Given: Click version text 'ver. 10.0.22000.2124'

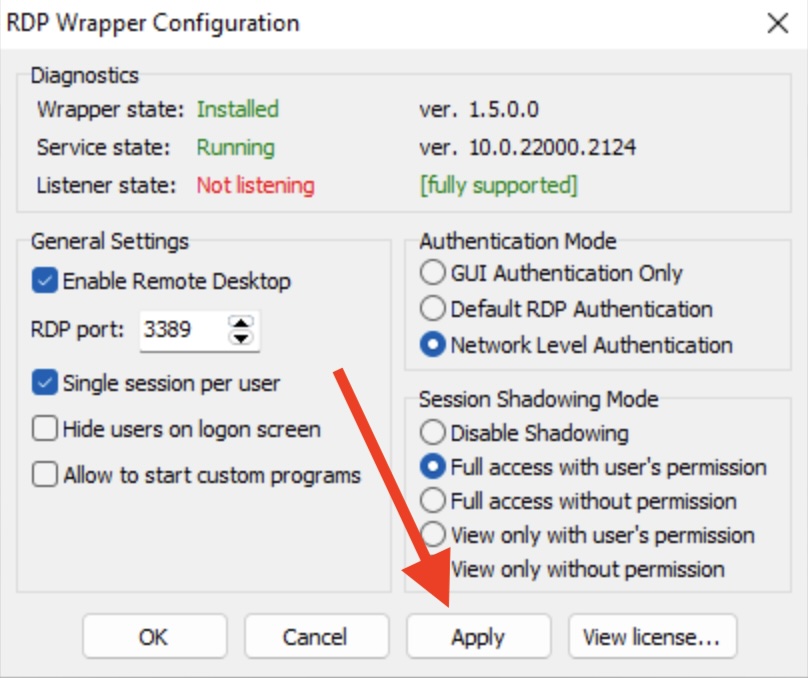Looking at the screenshot, I should (x=528, y=148).
